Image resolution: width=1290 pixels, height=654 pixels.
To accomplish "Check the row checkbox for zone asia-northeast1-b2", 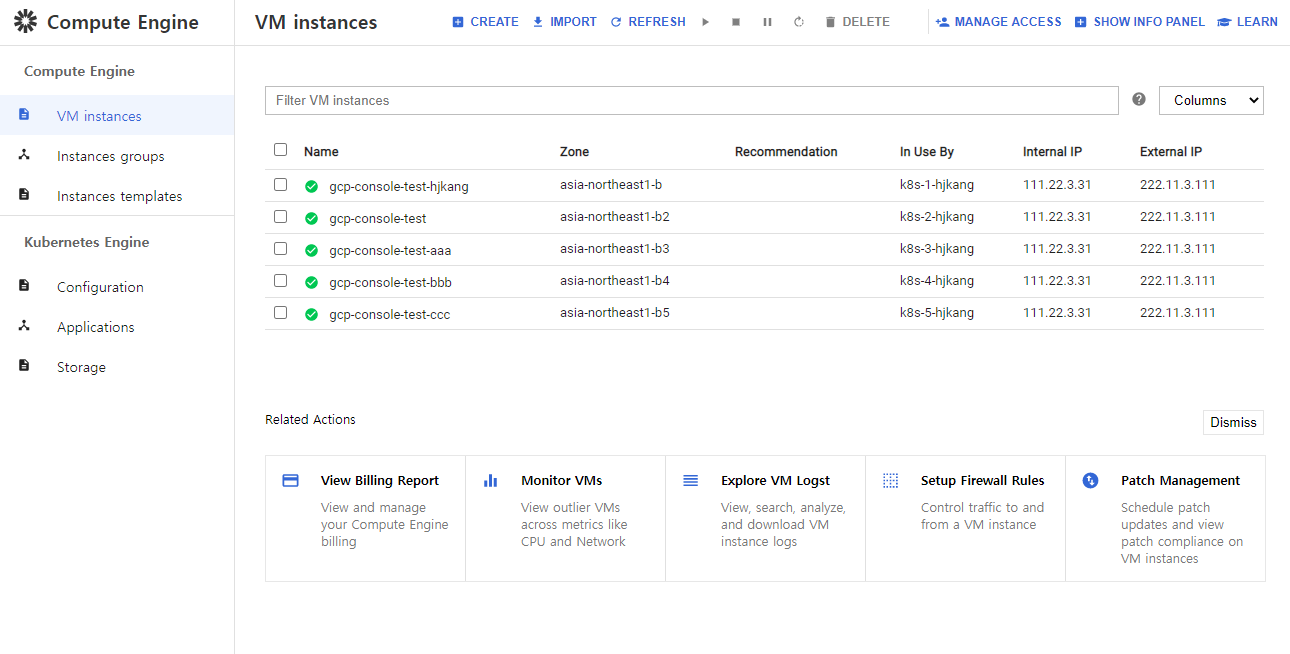I will coord(280,217).
